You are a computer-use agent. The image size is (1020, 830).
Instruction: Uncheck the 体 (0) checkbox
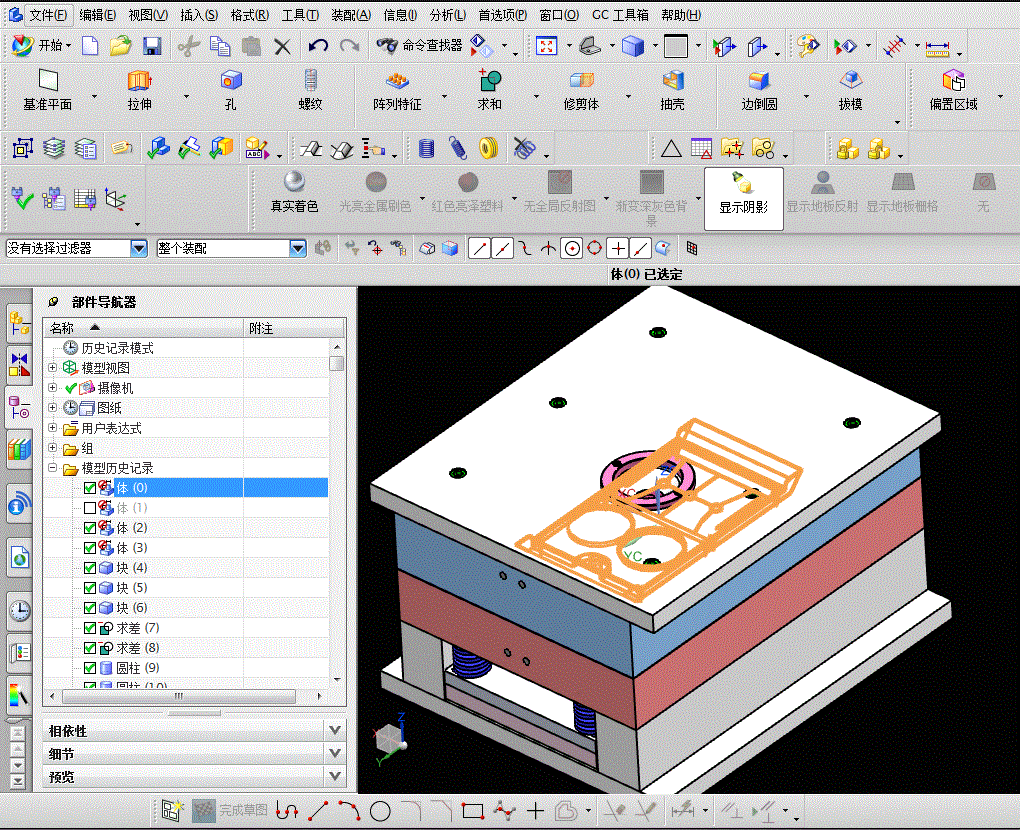click(x=90, y=488)
